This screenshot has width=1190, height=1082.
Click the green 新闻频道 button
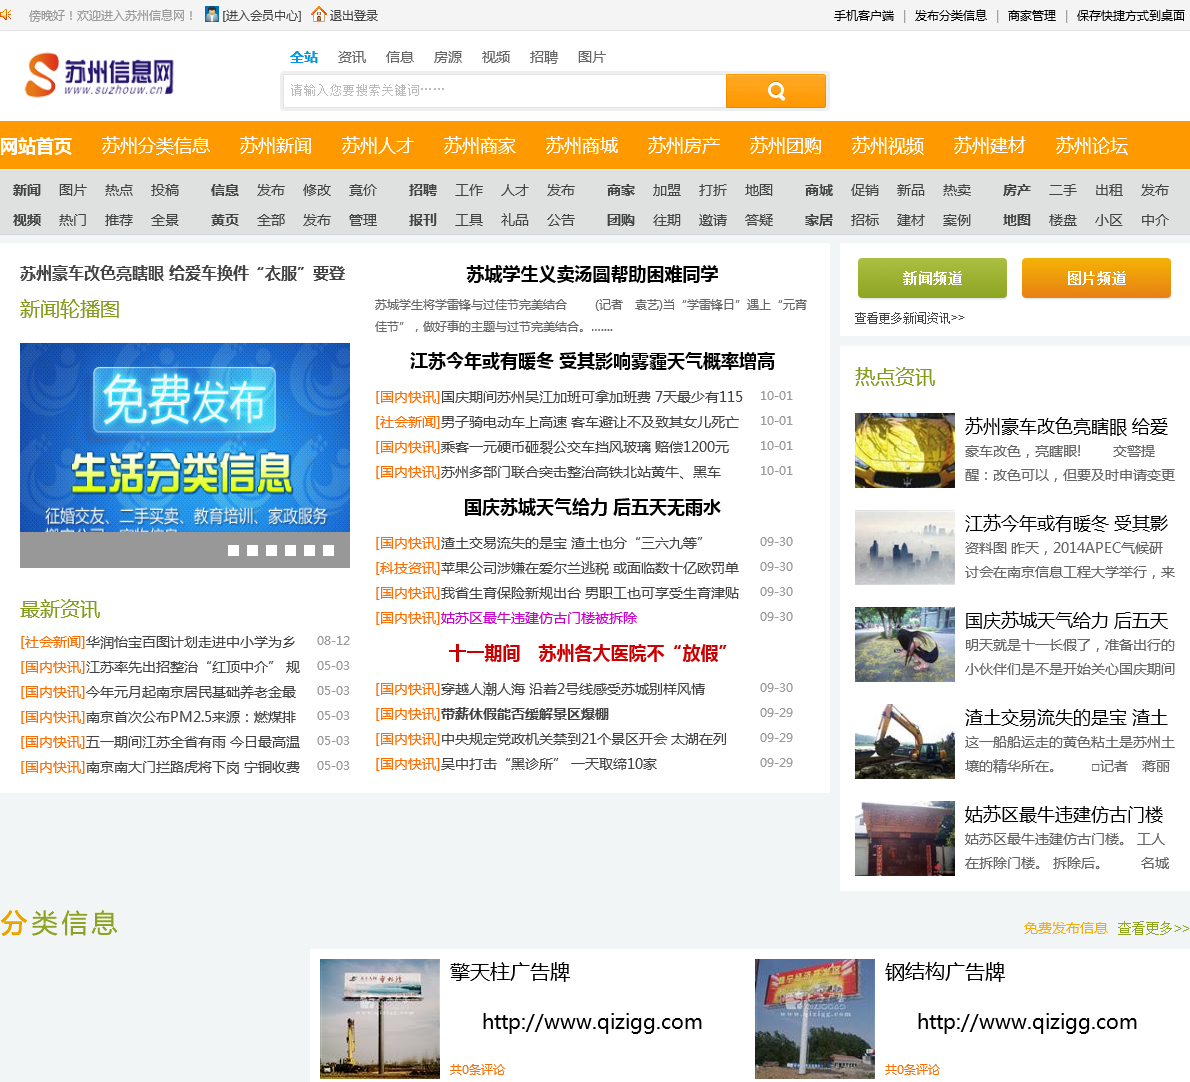tap(932, 278)
